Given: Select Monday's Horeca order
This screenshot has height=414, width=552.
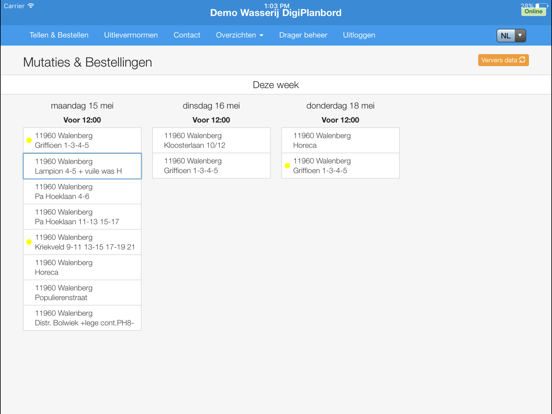Looking at the screenshot, I should pyautogui.click(x=82, y=268).
